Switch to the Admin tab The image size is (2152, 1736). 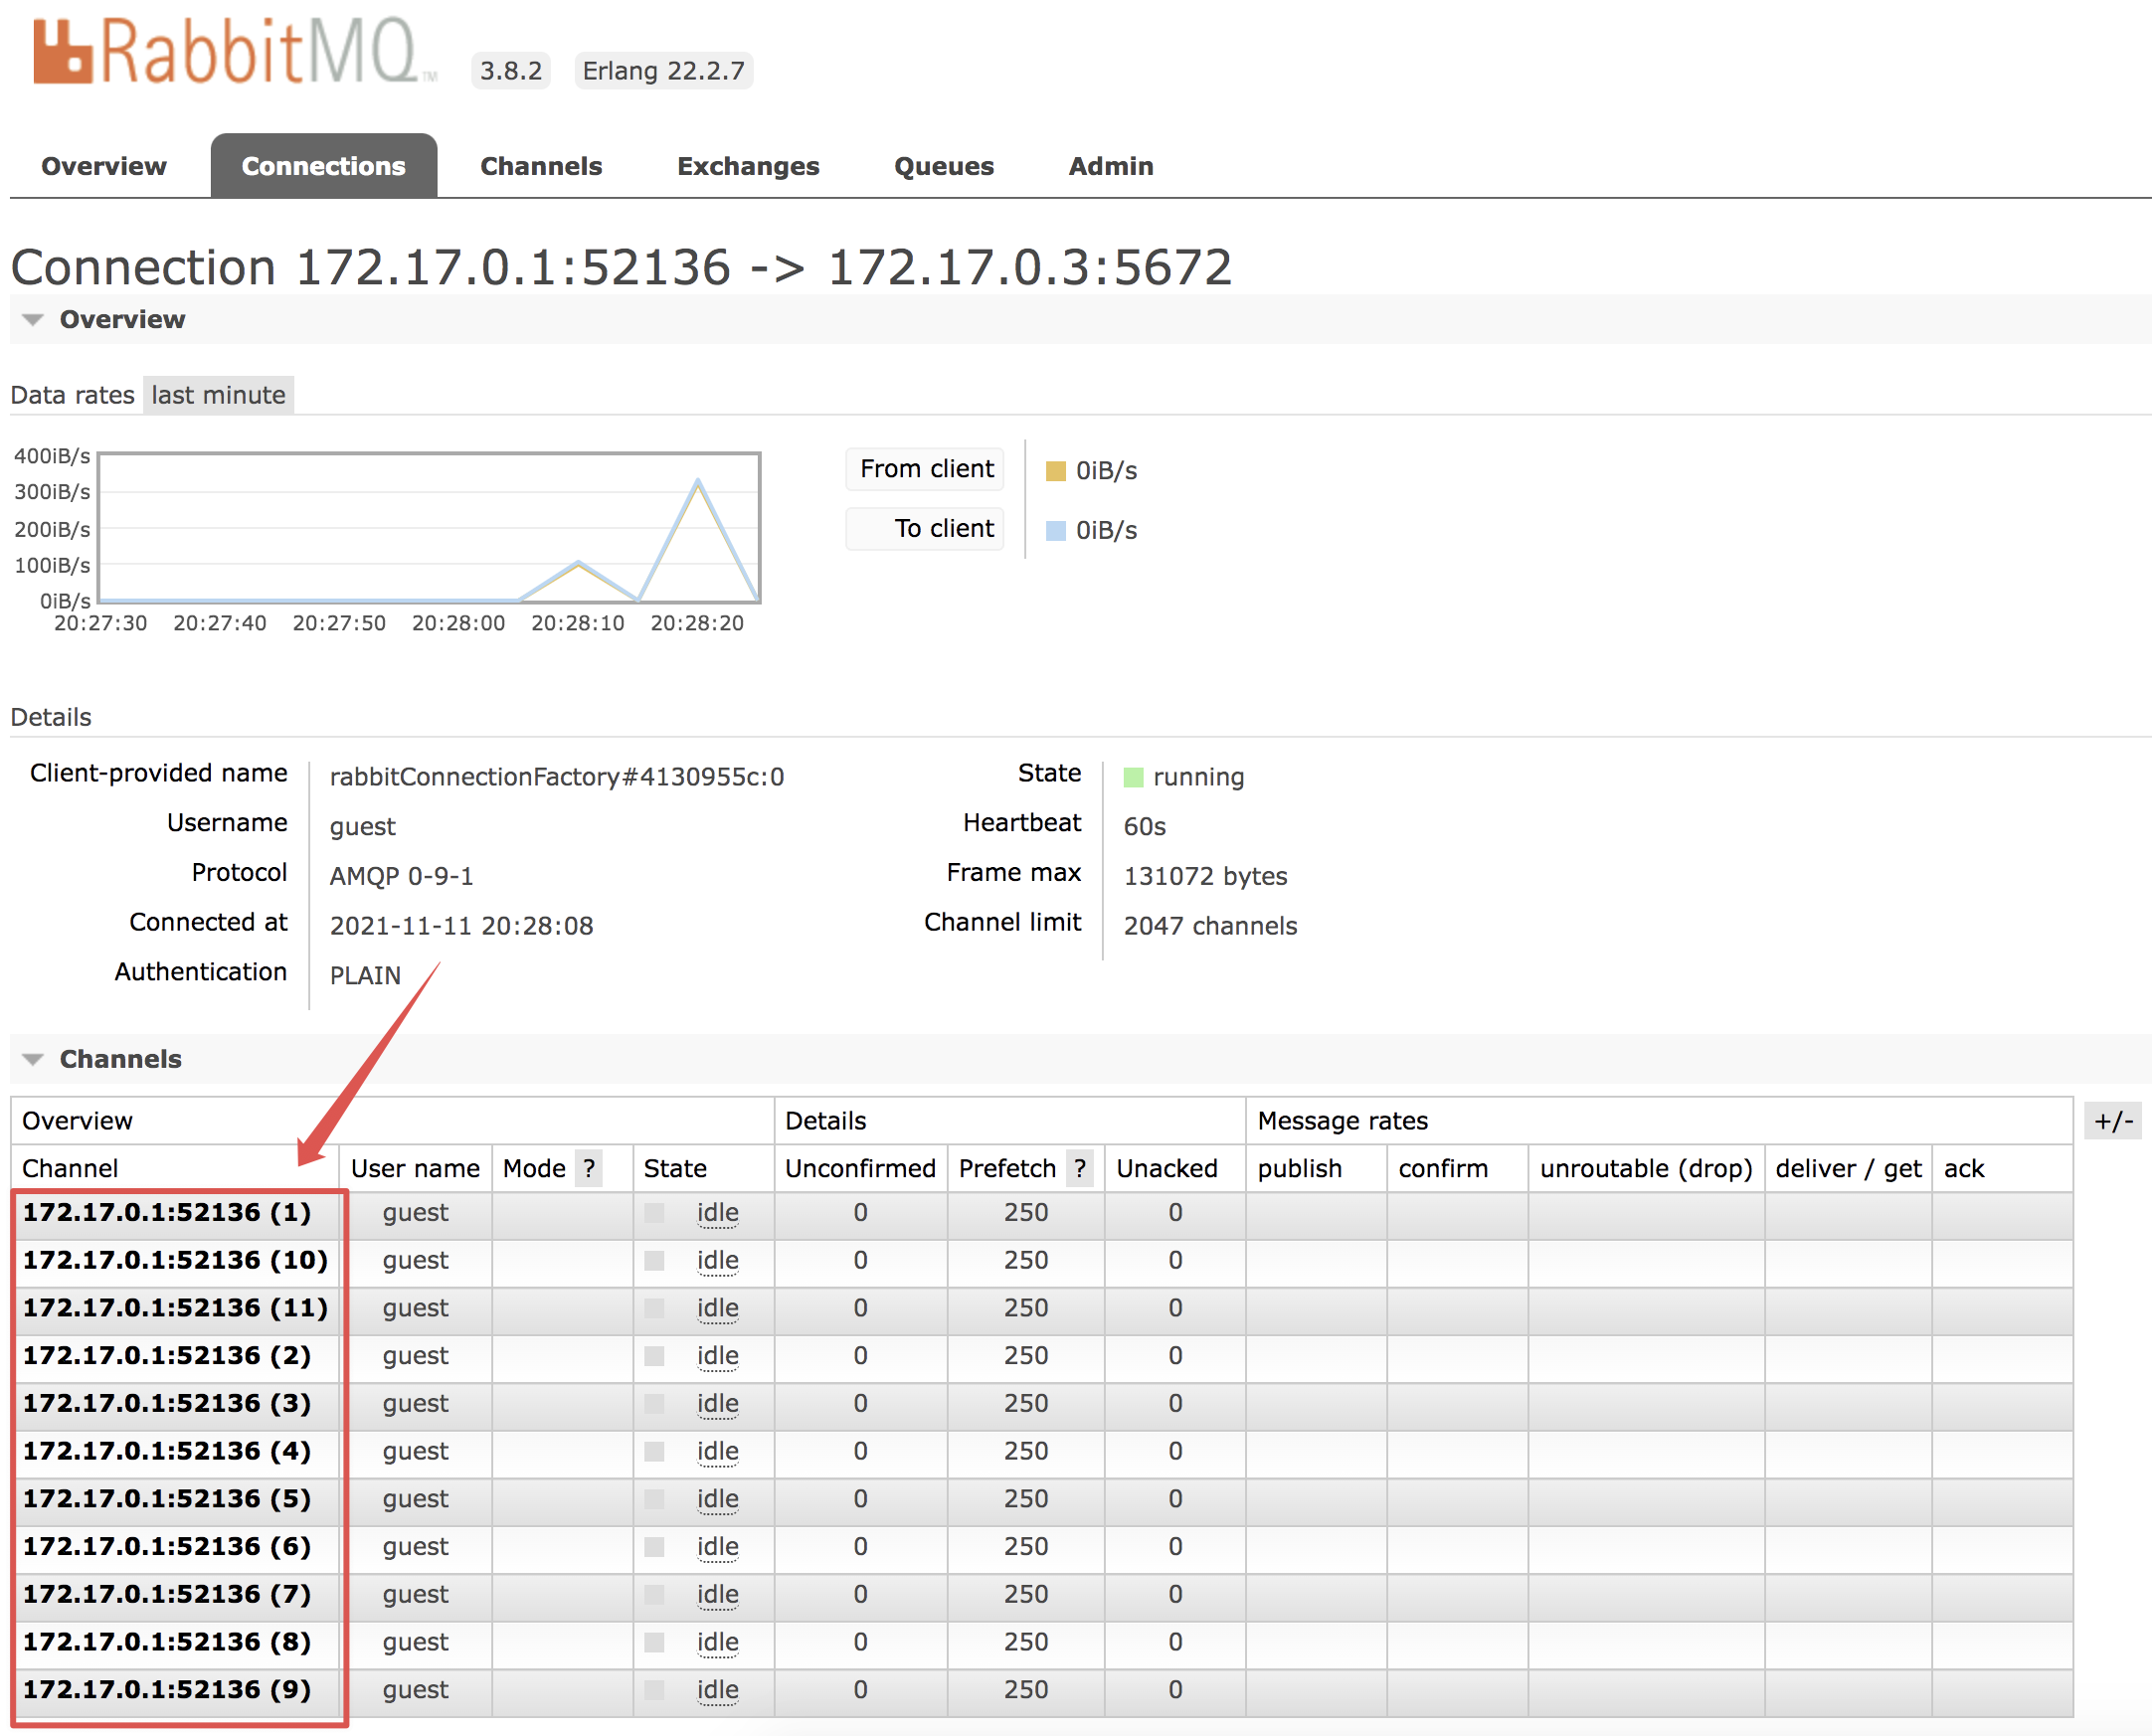tap(1110, 166)
